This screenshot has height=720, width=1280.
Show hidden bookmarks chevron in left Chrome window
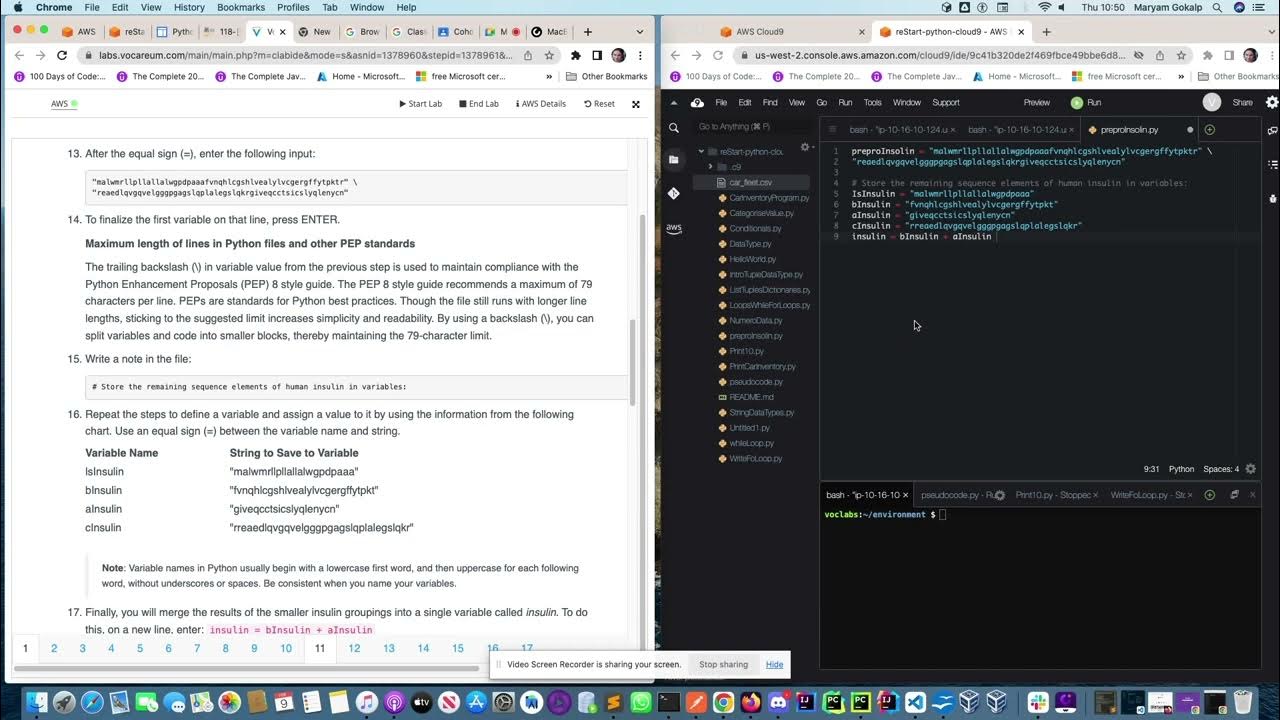pyautogui.click(x=549, y=76)
